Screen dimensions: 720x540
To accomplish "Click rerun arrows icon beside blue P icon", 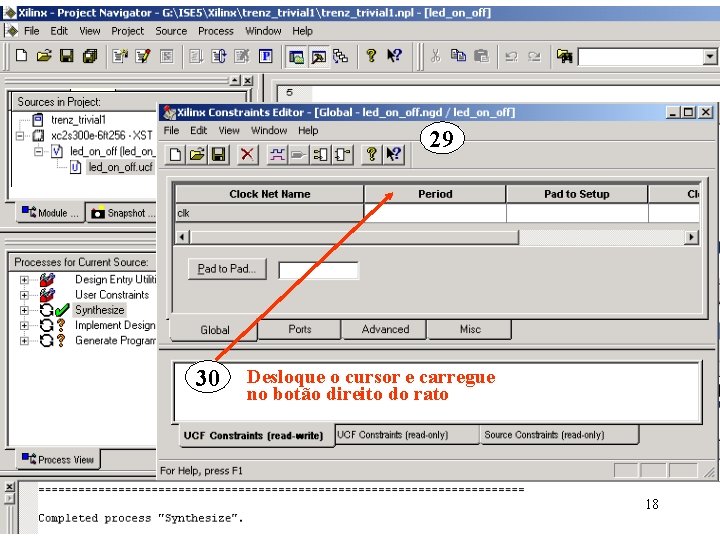I will pyautogui.click(x=219, y=56).
